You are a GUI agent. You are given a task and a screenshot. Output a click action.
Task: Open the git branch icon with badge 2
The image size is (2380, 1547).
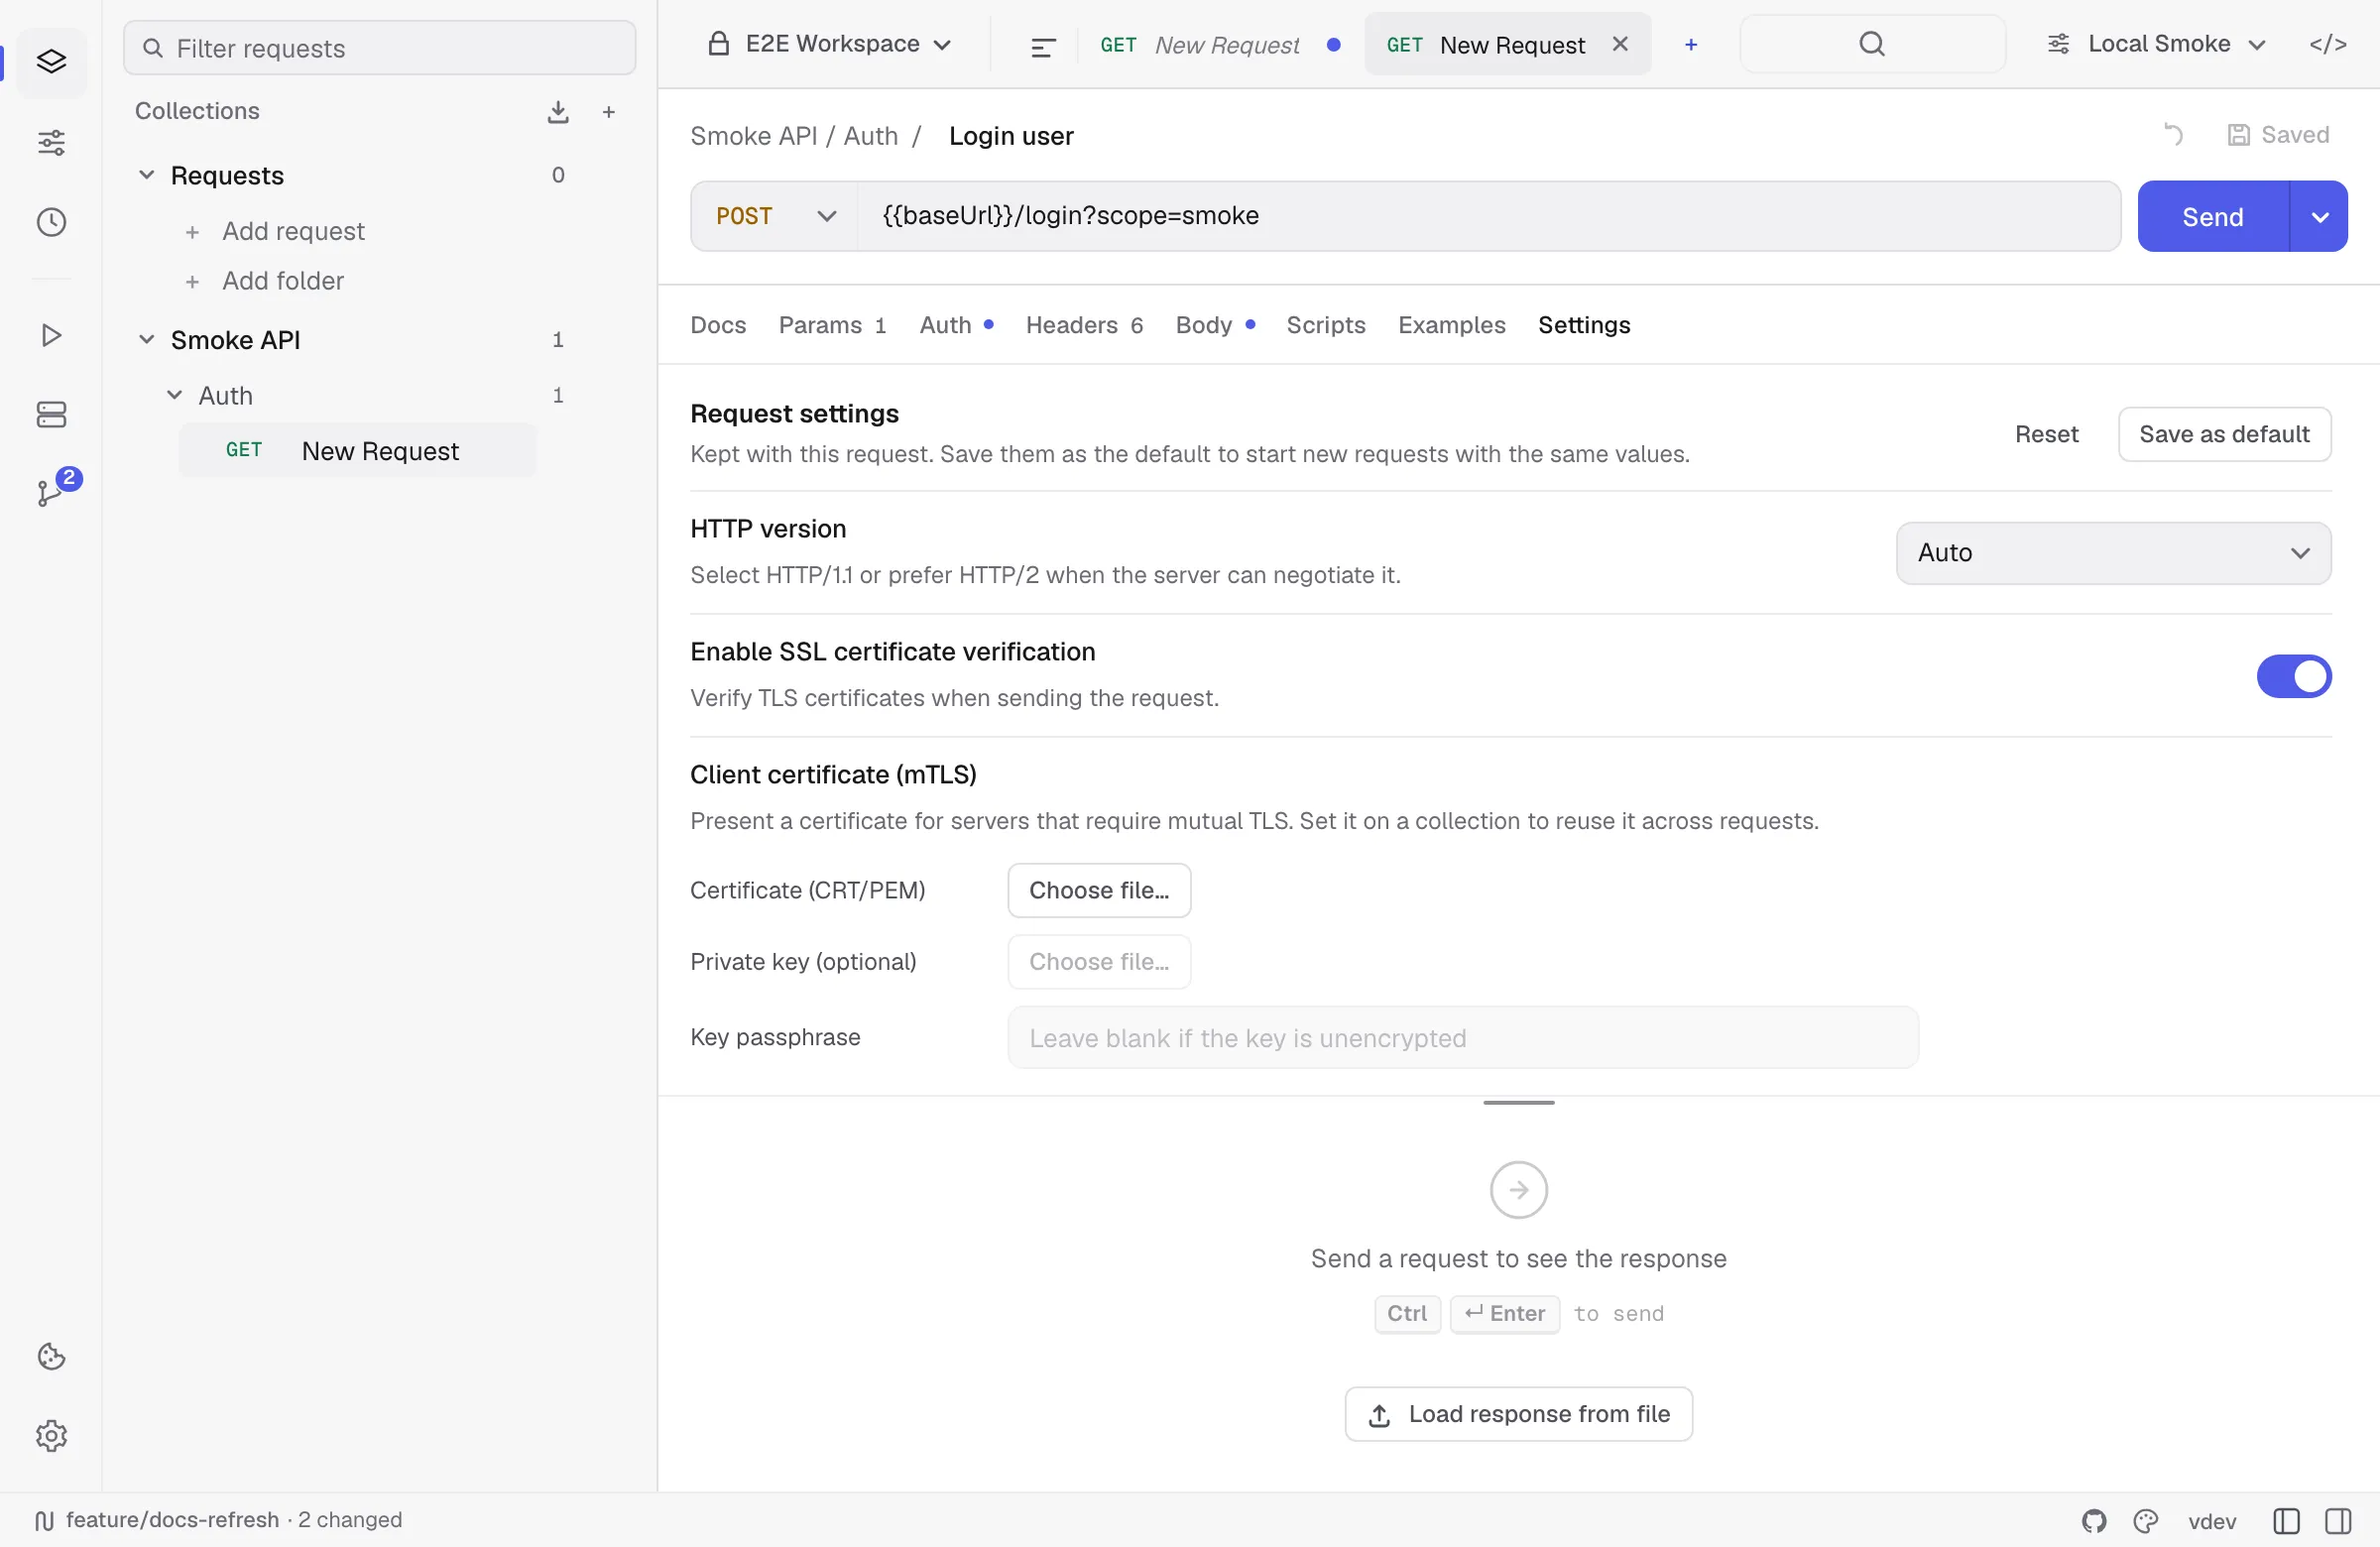[51, 491]
